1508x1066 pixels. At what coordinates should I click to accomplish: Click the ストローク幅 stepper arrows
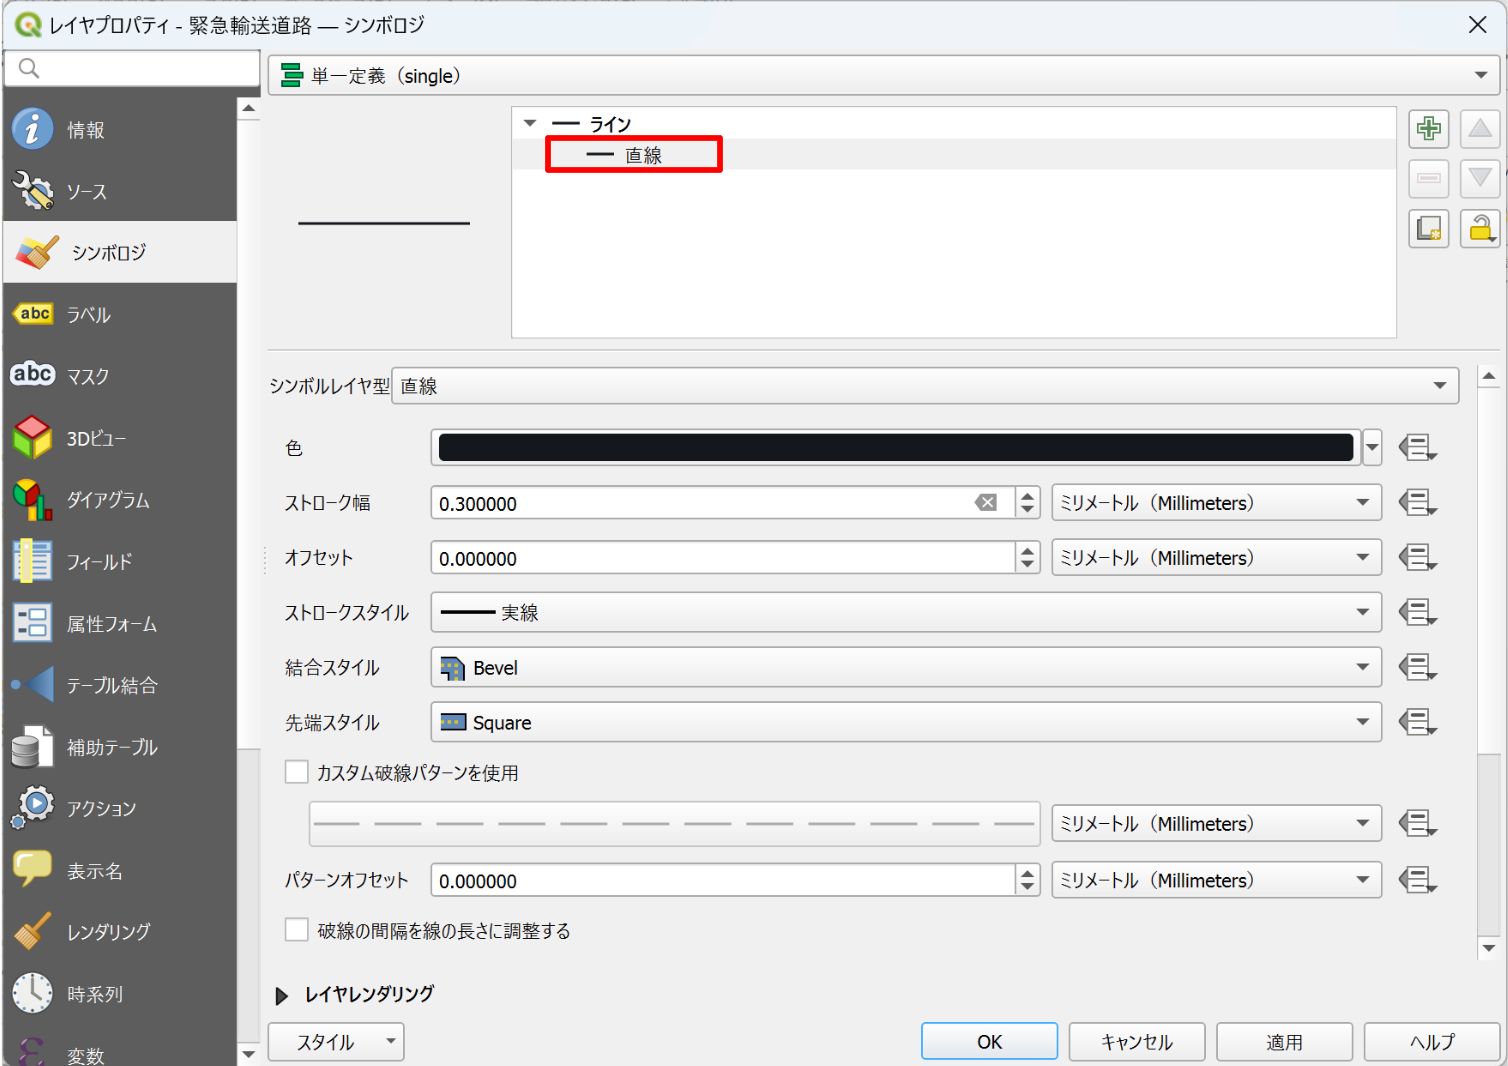pos(1027,503)
